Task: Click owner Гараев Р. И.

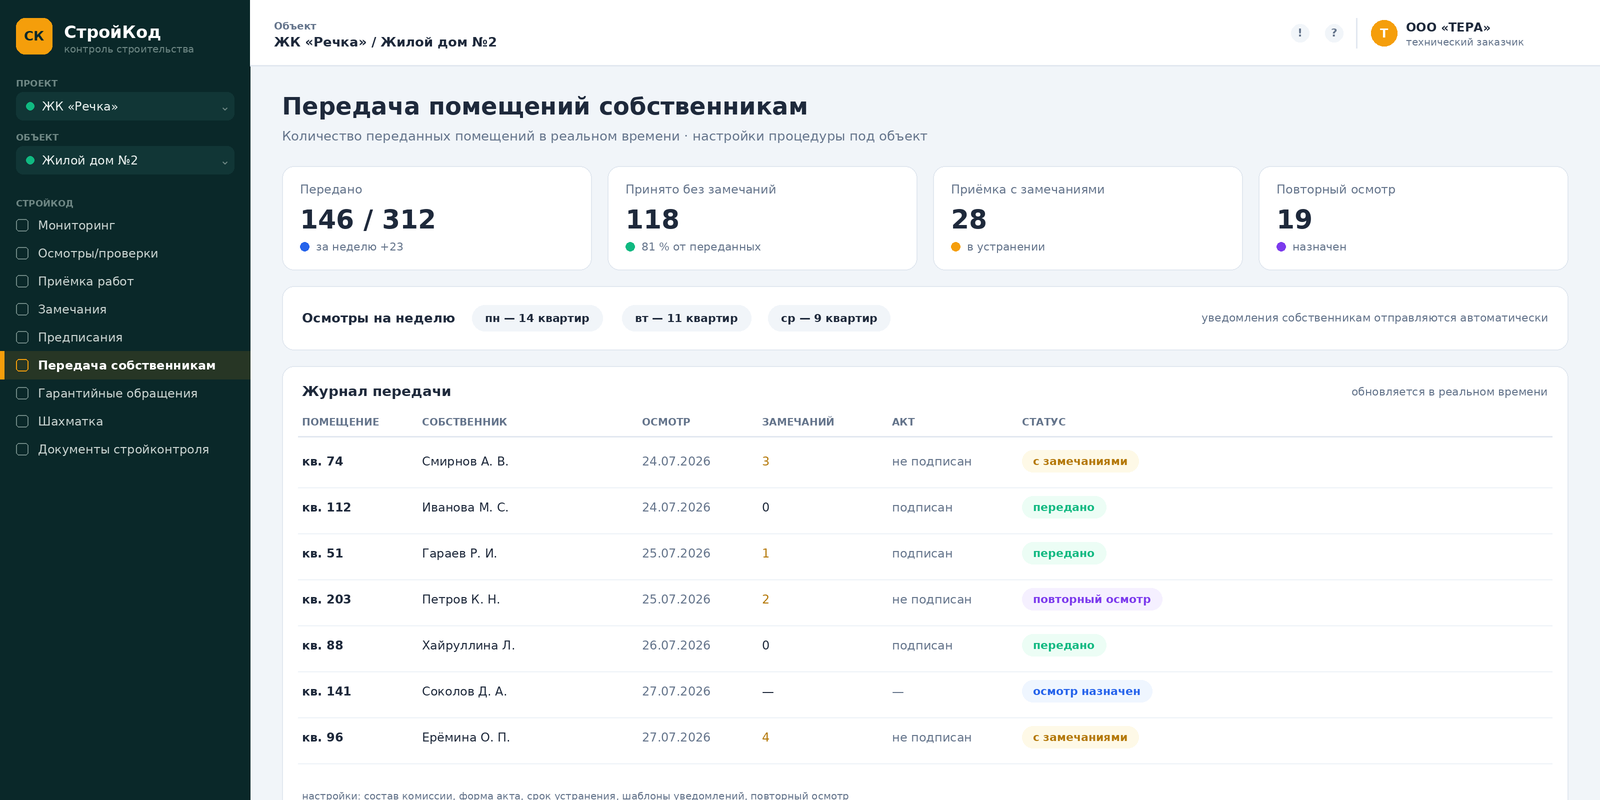Action: tap(459, 553)
